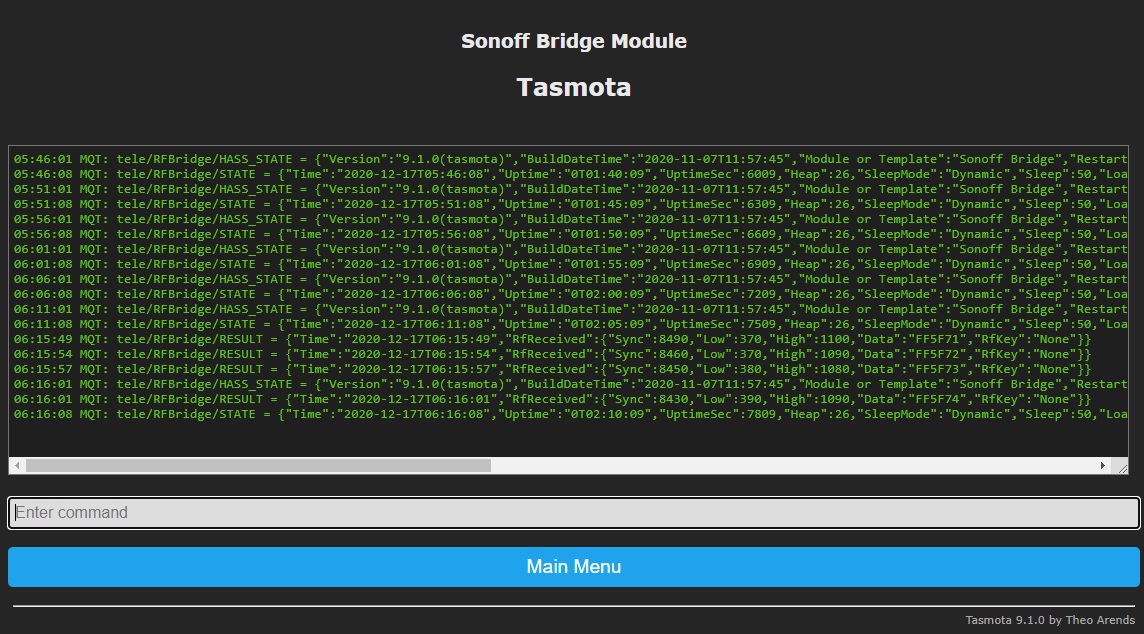Click the Sonoff Bridge Module heading
Image resolution: width=1144 pixels, height=634 pixels.
click(x=573, y=42)
